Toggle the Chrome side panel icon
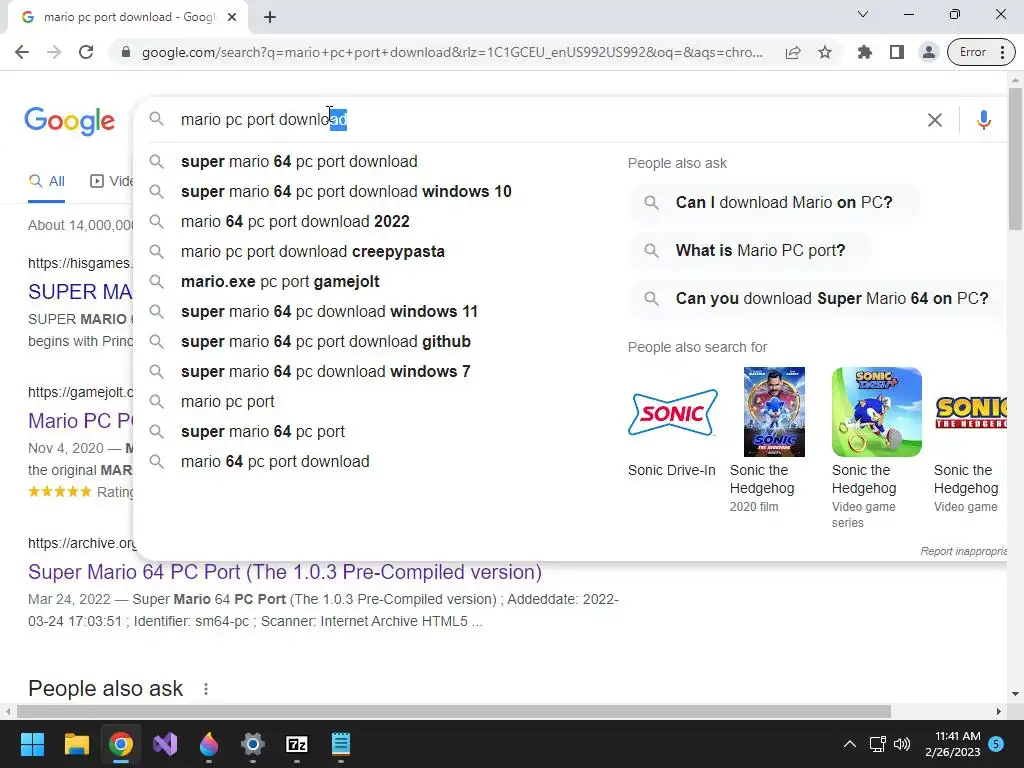The image size is (1024, 768). tap(897, 52)
